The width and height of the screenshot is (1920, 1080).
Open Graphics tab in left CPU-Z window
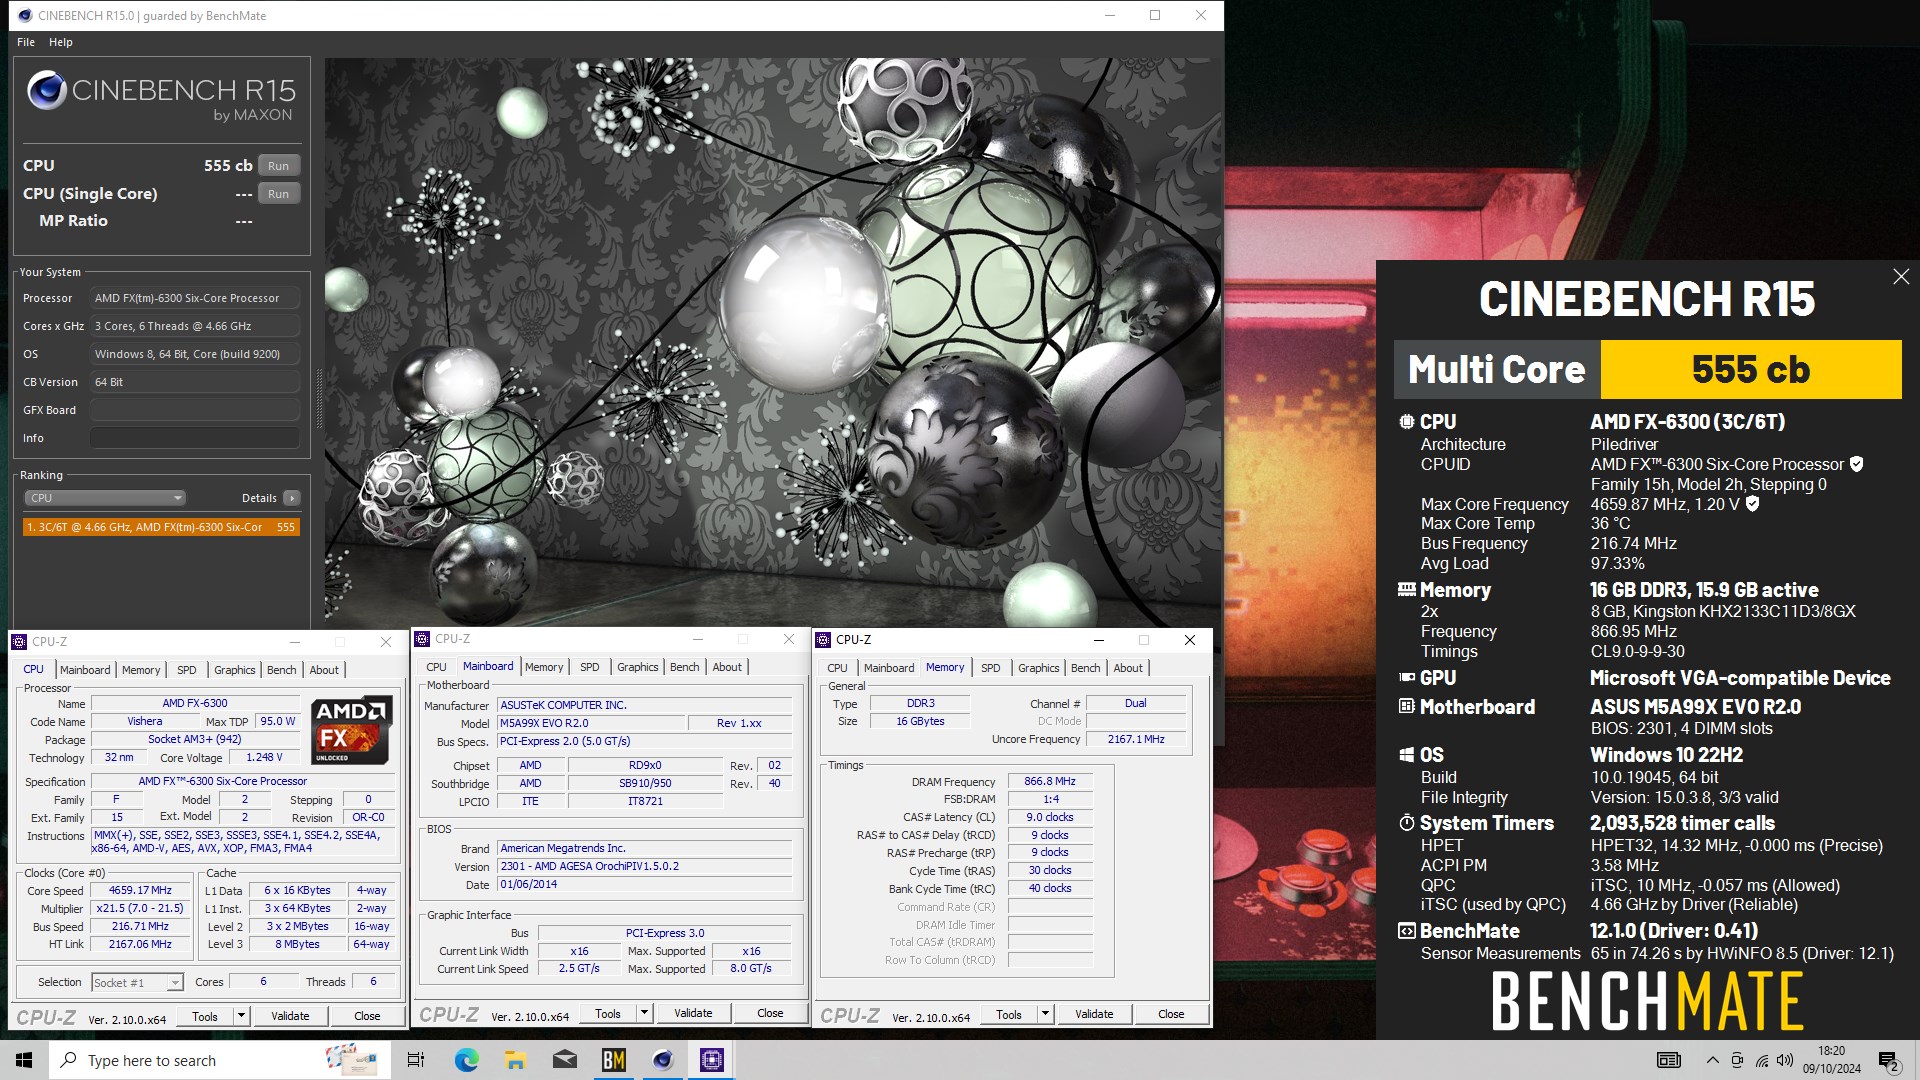(x=235, y=670)
